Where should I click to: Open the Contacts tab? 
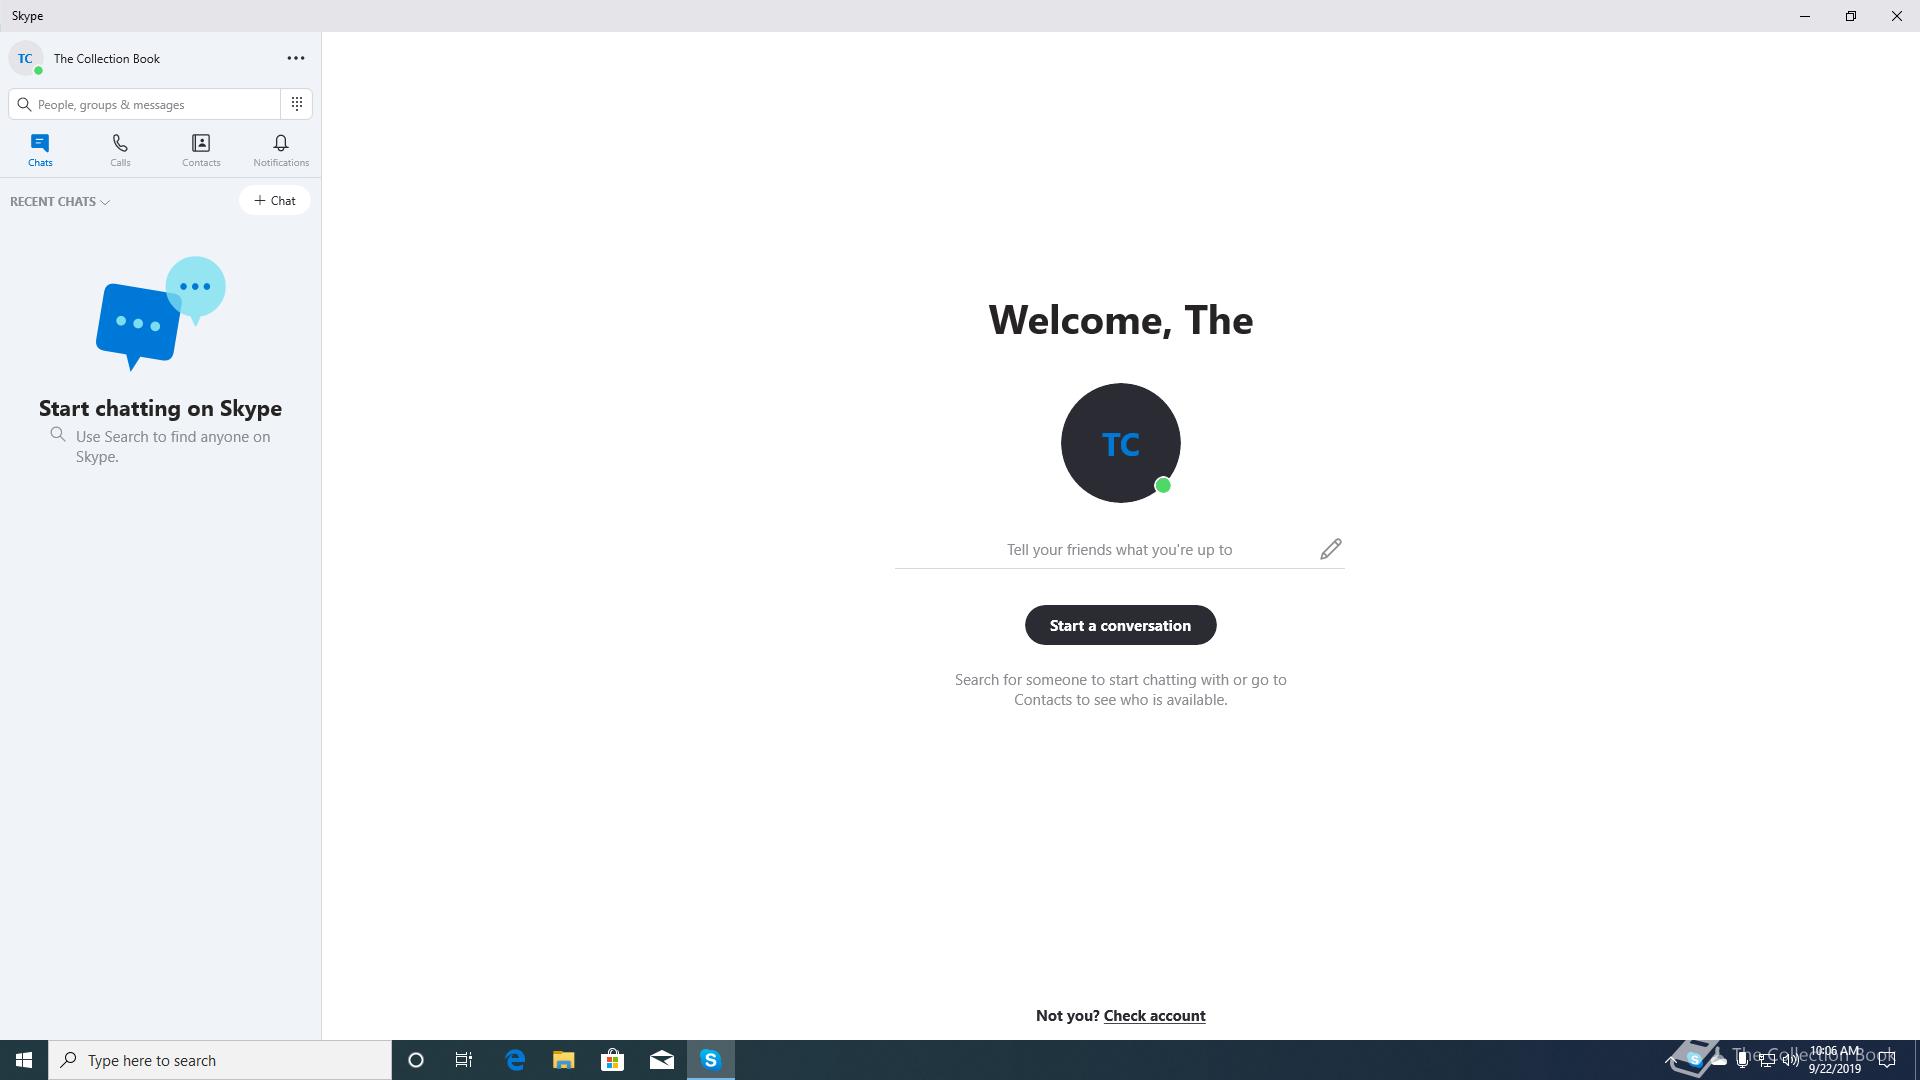click(x=201, y=150)
